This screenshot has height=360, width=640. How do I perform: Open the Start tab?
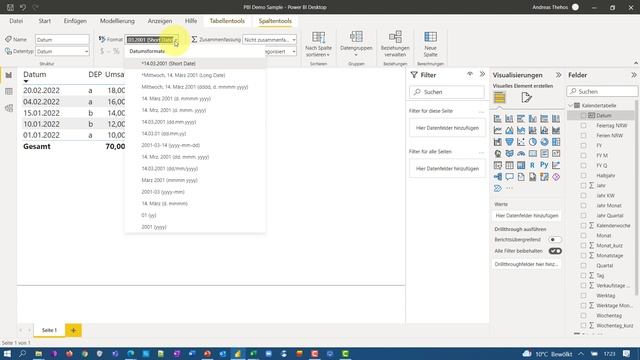coord(44,21)
